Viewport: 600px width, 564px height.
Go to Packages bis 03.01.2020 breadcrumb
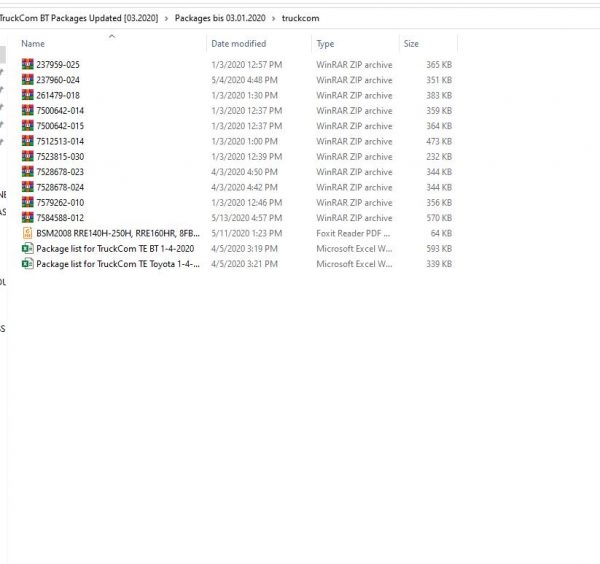(220, 18)
